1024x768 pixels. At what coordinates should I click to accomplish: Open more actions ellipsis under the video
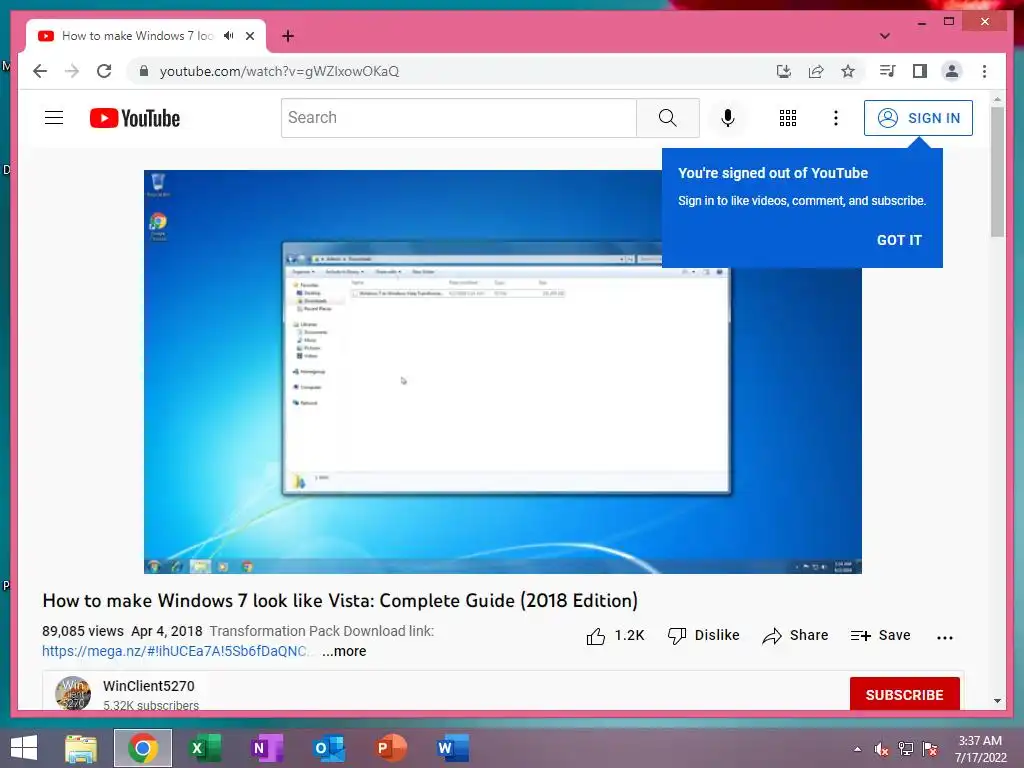coord(945,637)
